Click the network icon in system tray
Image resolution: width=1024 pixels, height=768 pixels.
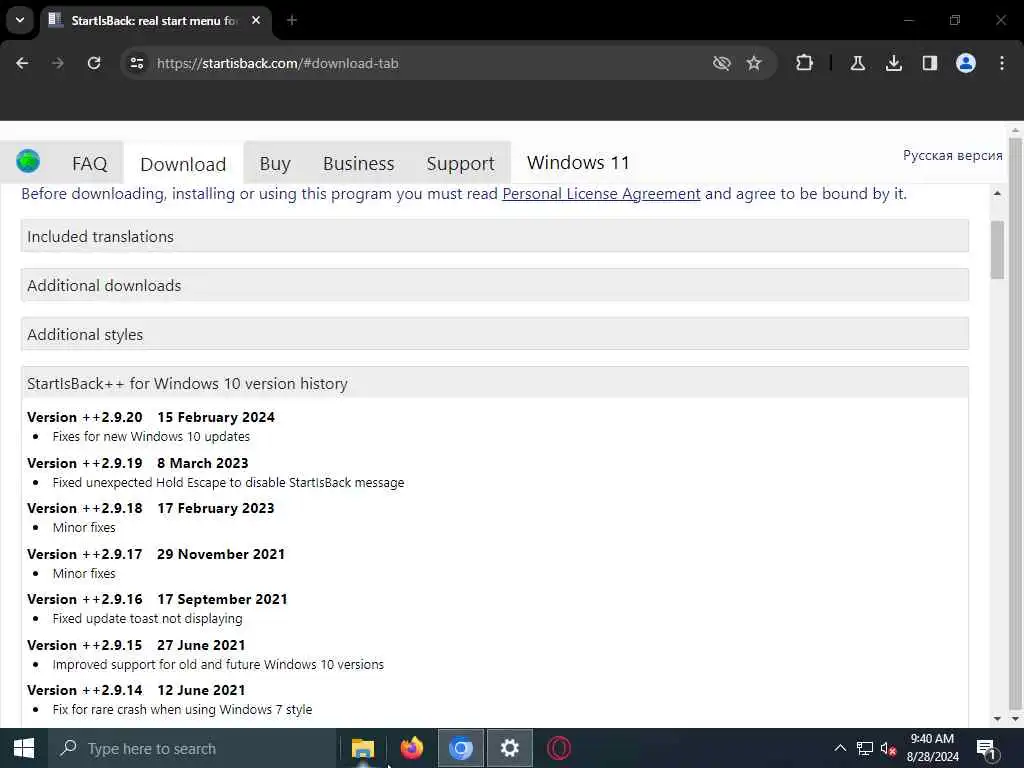point(865,748)
